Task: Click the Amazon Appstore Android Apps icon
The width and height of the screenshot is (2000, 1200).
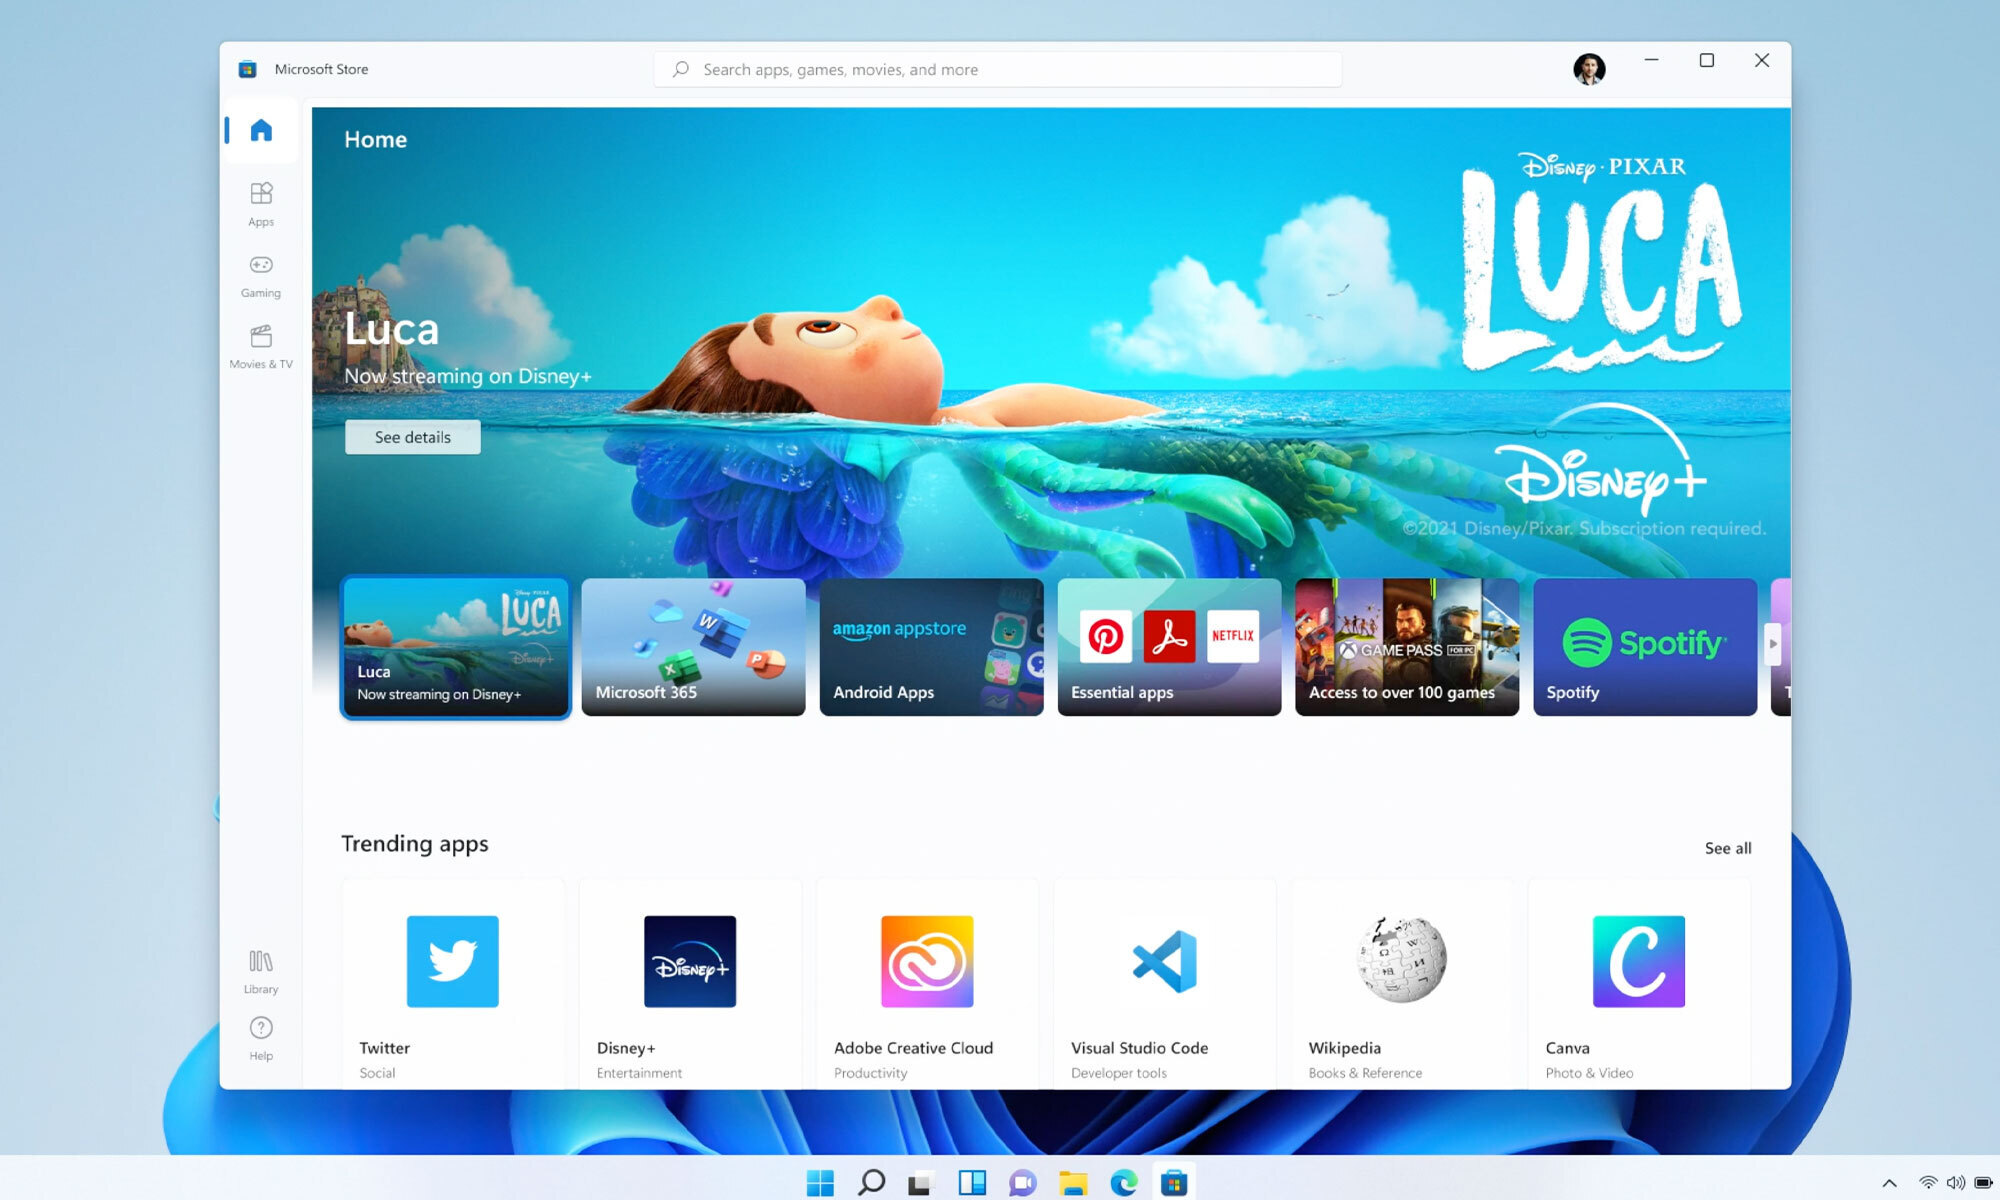Action: point(930,646)
